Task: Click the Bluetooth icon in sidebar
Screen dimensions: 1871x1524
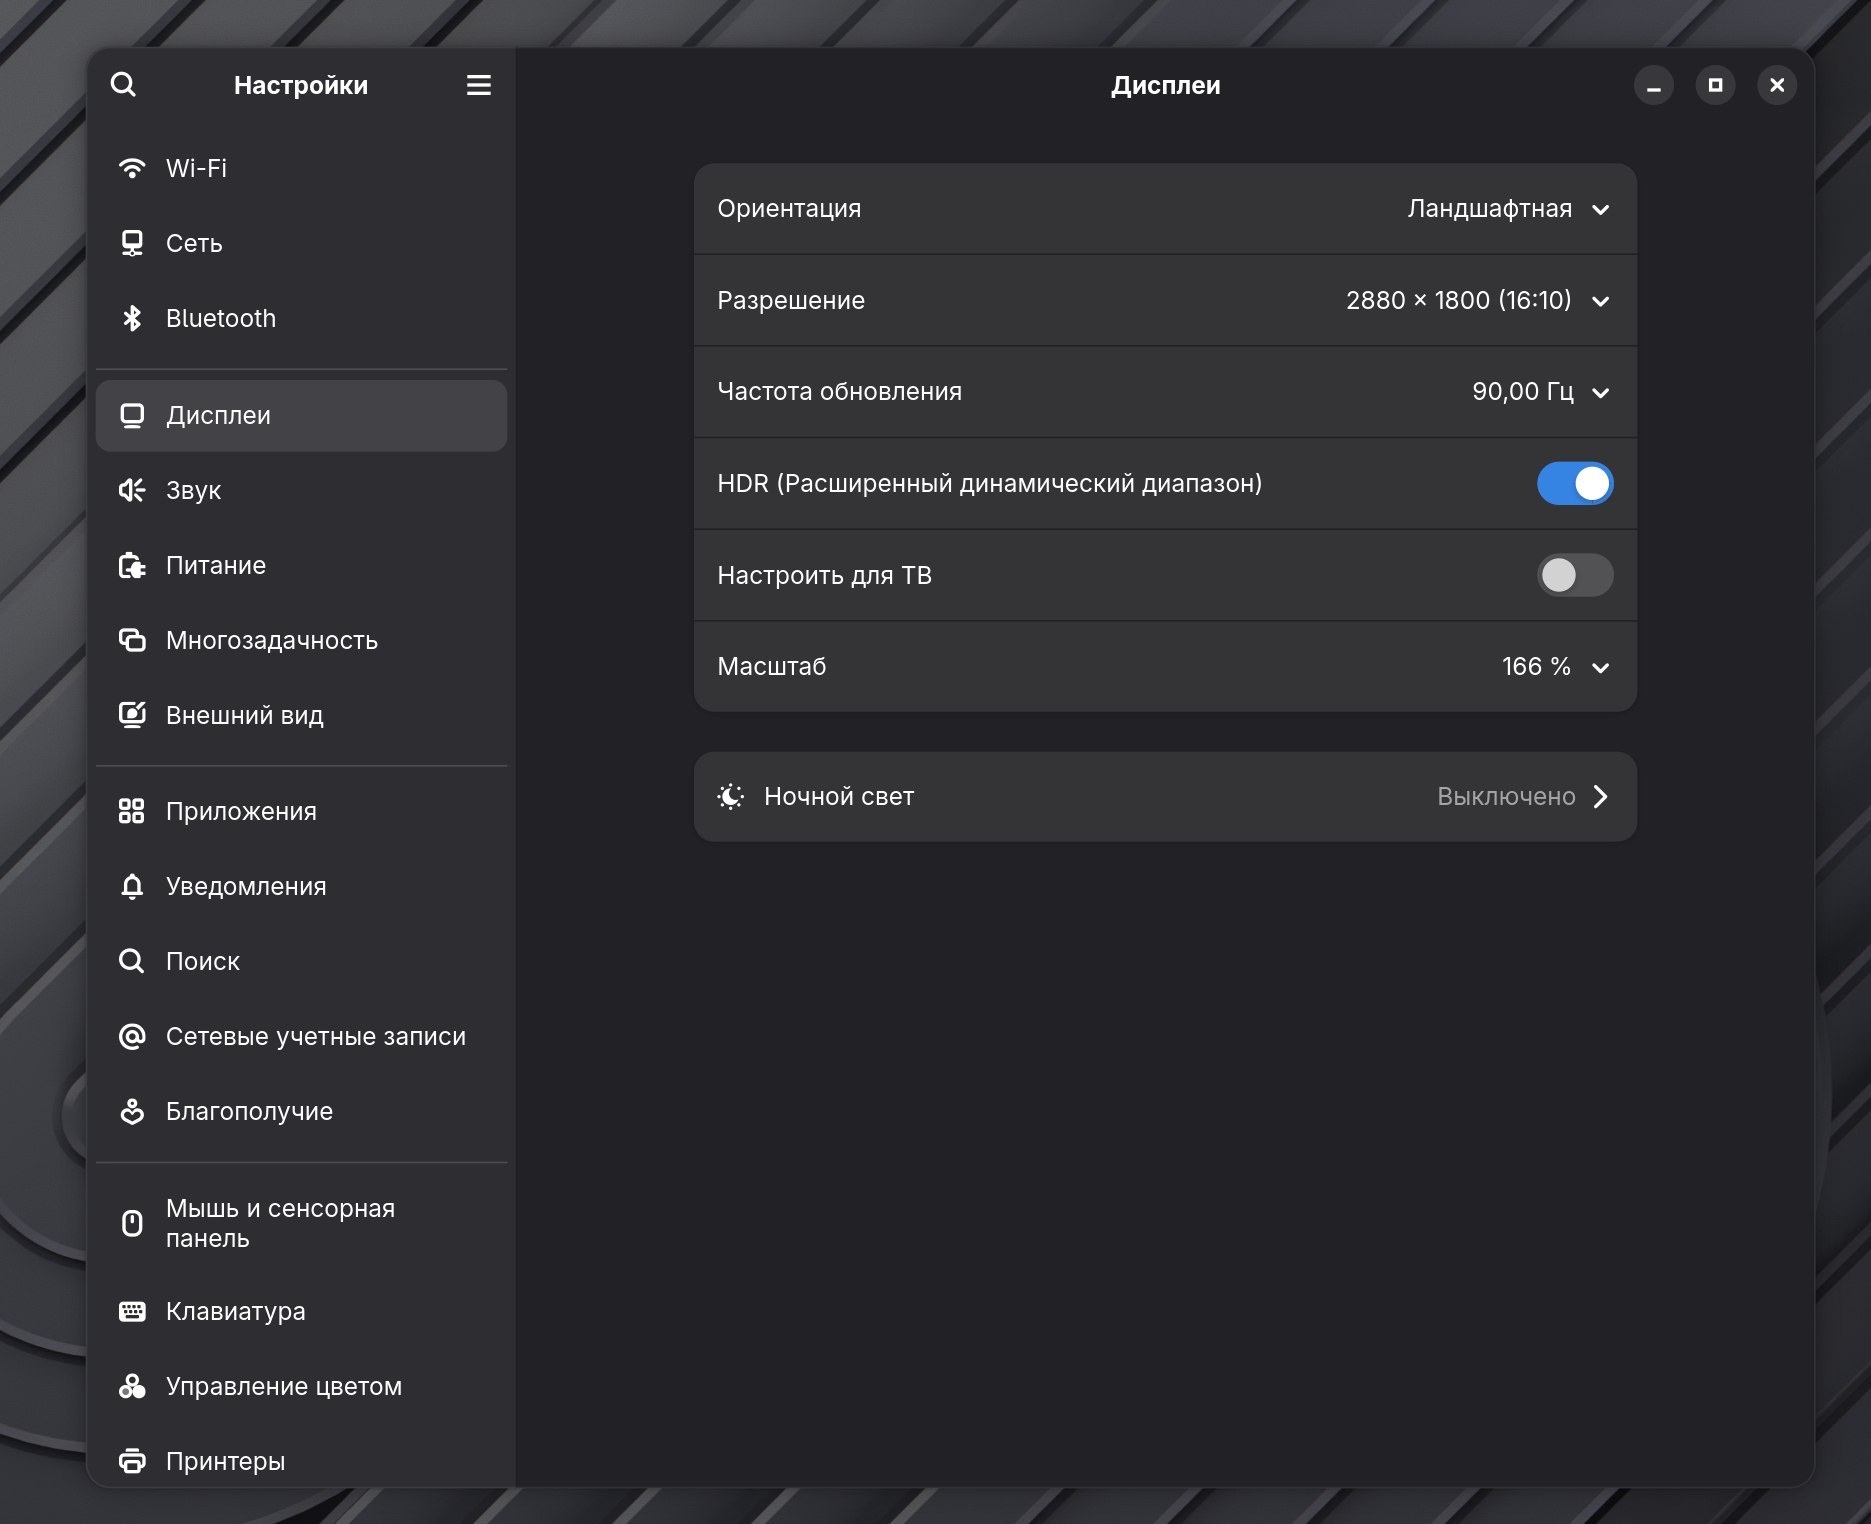Action: point(132,318)
